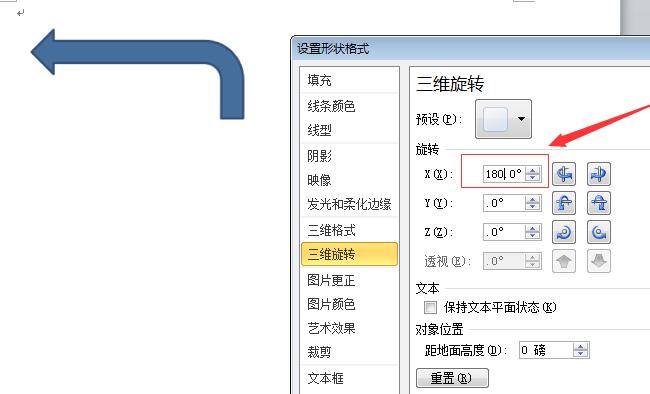
Task: Select 填充 category in sidebar
Action: (x=349, y=80)
